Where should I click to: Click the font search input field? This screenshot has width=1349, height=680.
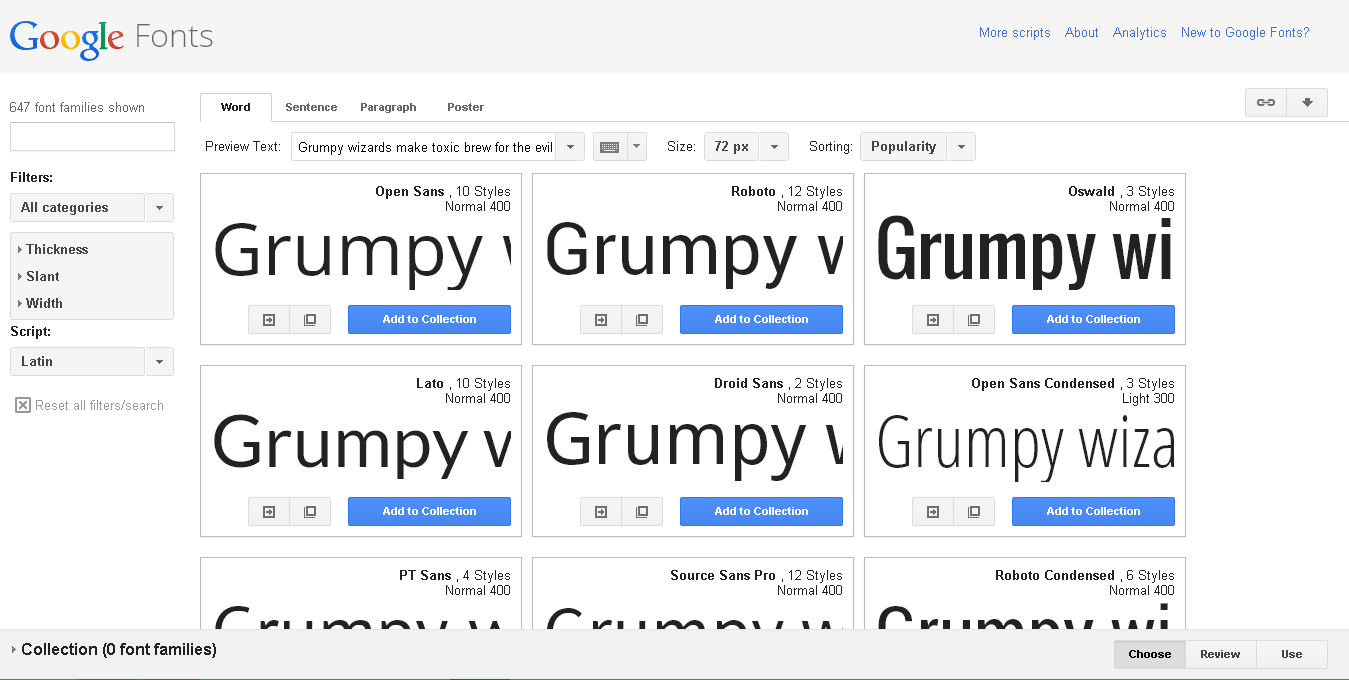click(92, 137)
